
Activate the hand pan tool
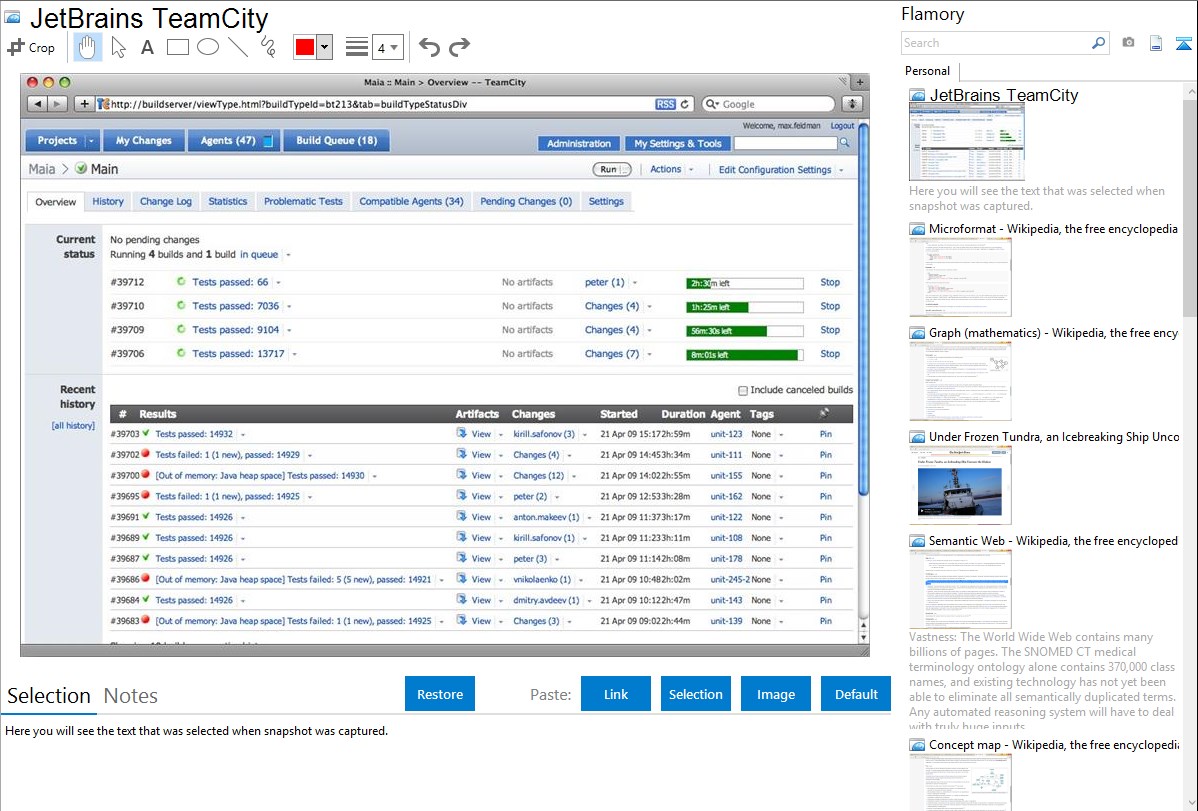(x=88, y=47)
